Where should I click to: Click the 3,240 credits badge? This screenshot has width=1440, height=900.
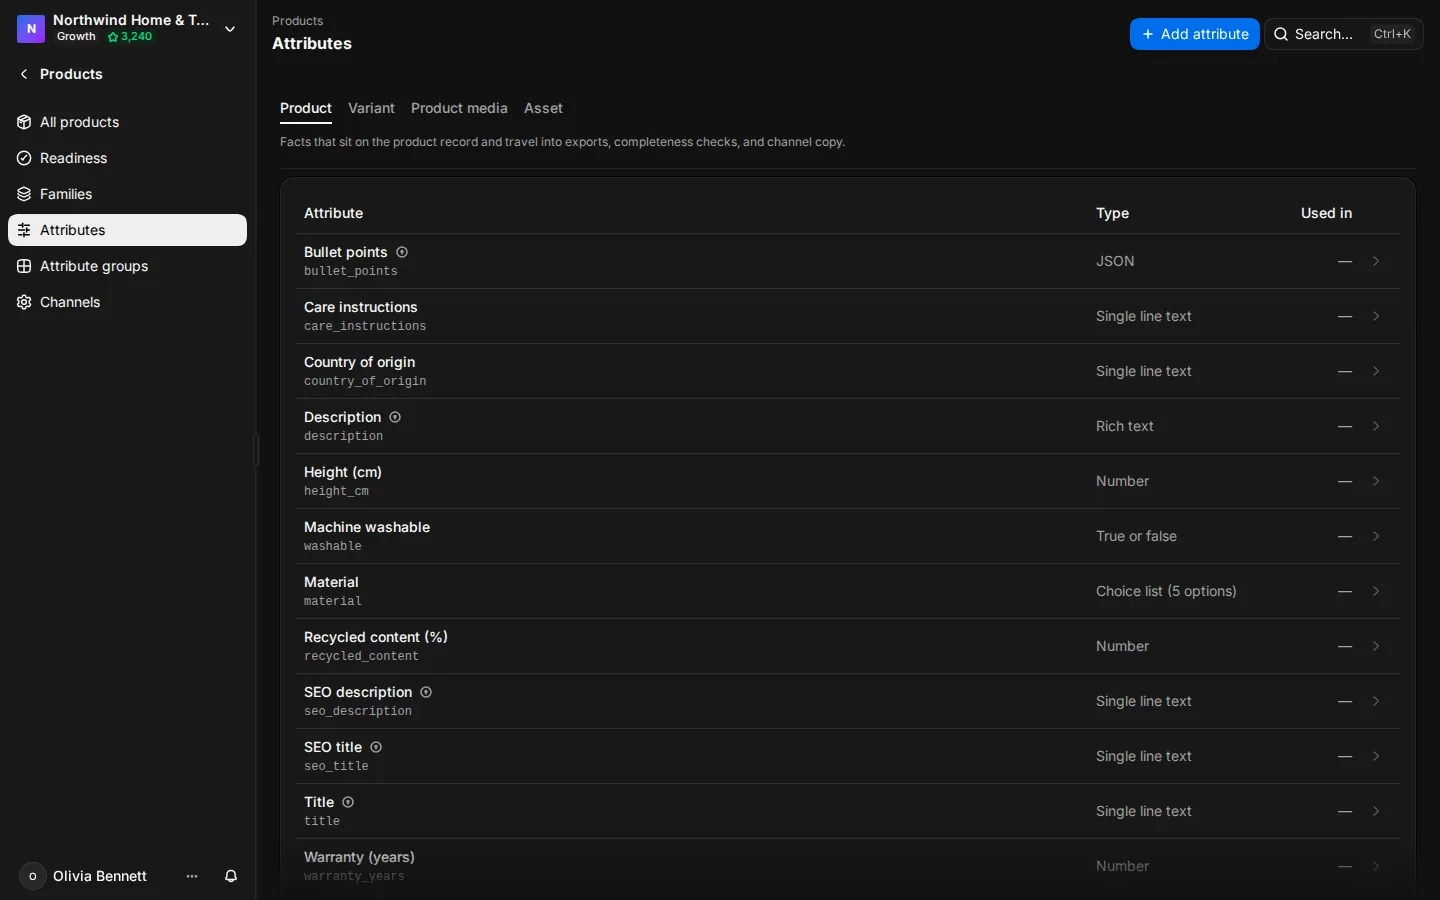[130, 37]
